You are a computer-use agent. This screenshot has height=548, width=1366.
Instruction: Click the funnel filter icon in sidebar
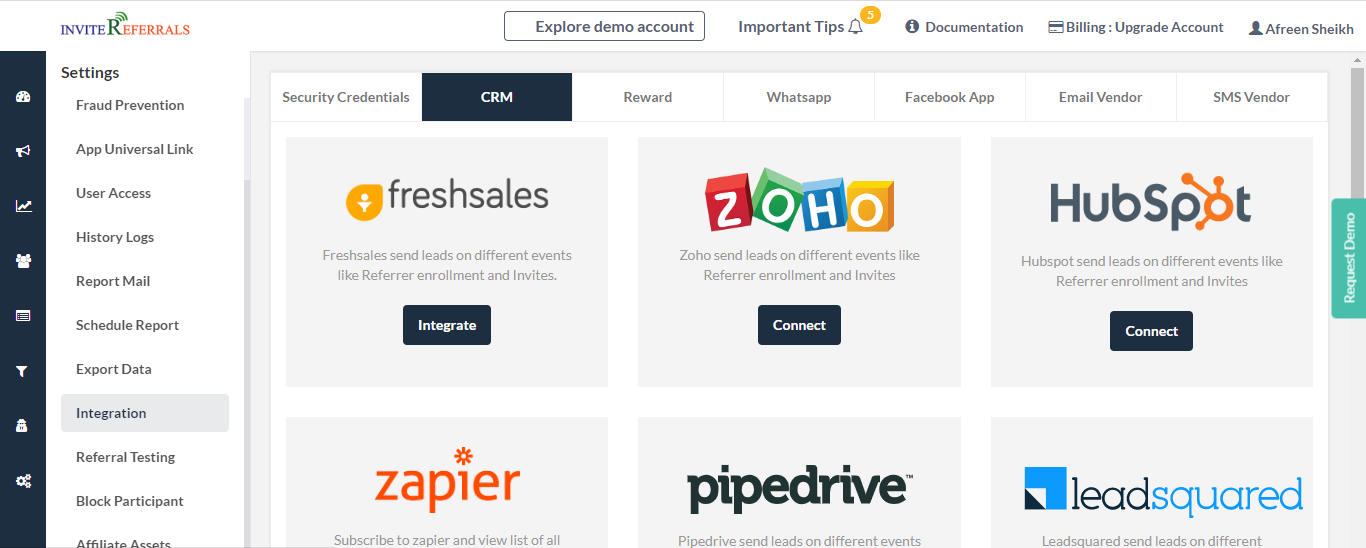point(23,371)
